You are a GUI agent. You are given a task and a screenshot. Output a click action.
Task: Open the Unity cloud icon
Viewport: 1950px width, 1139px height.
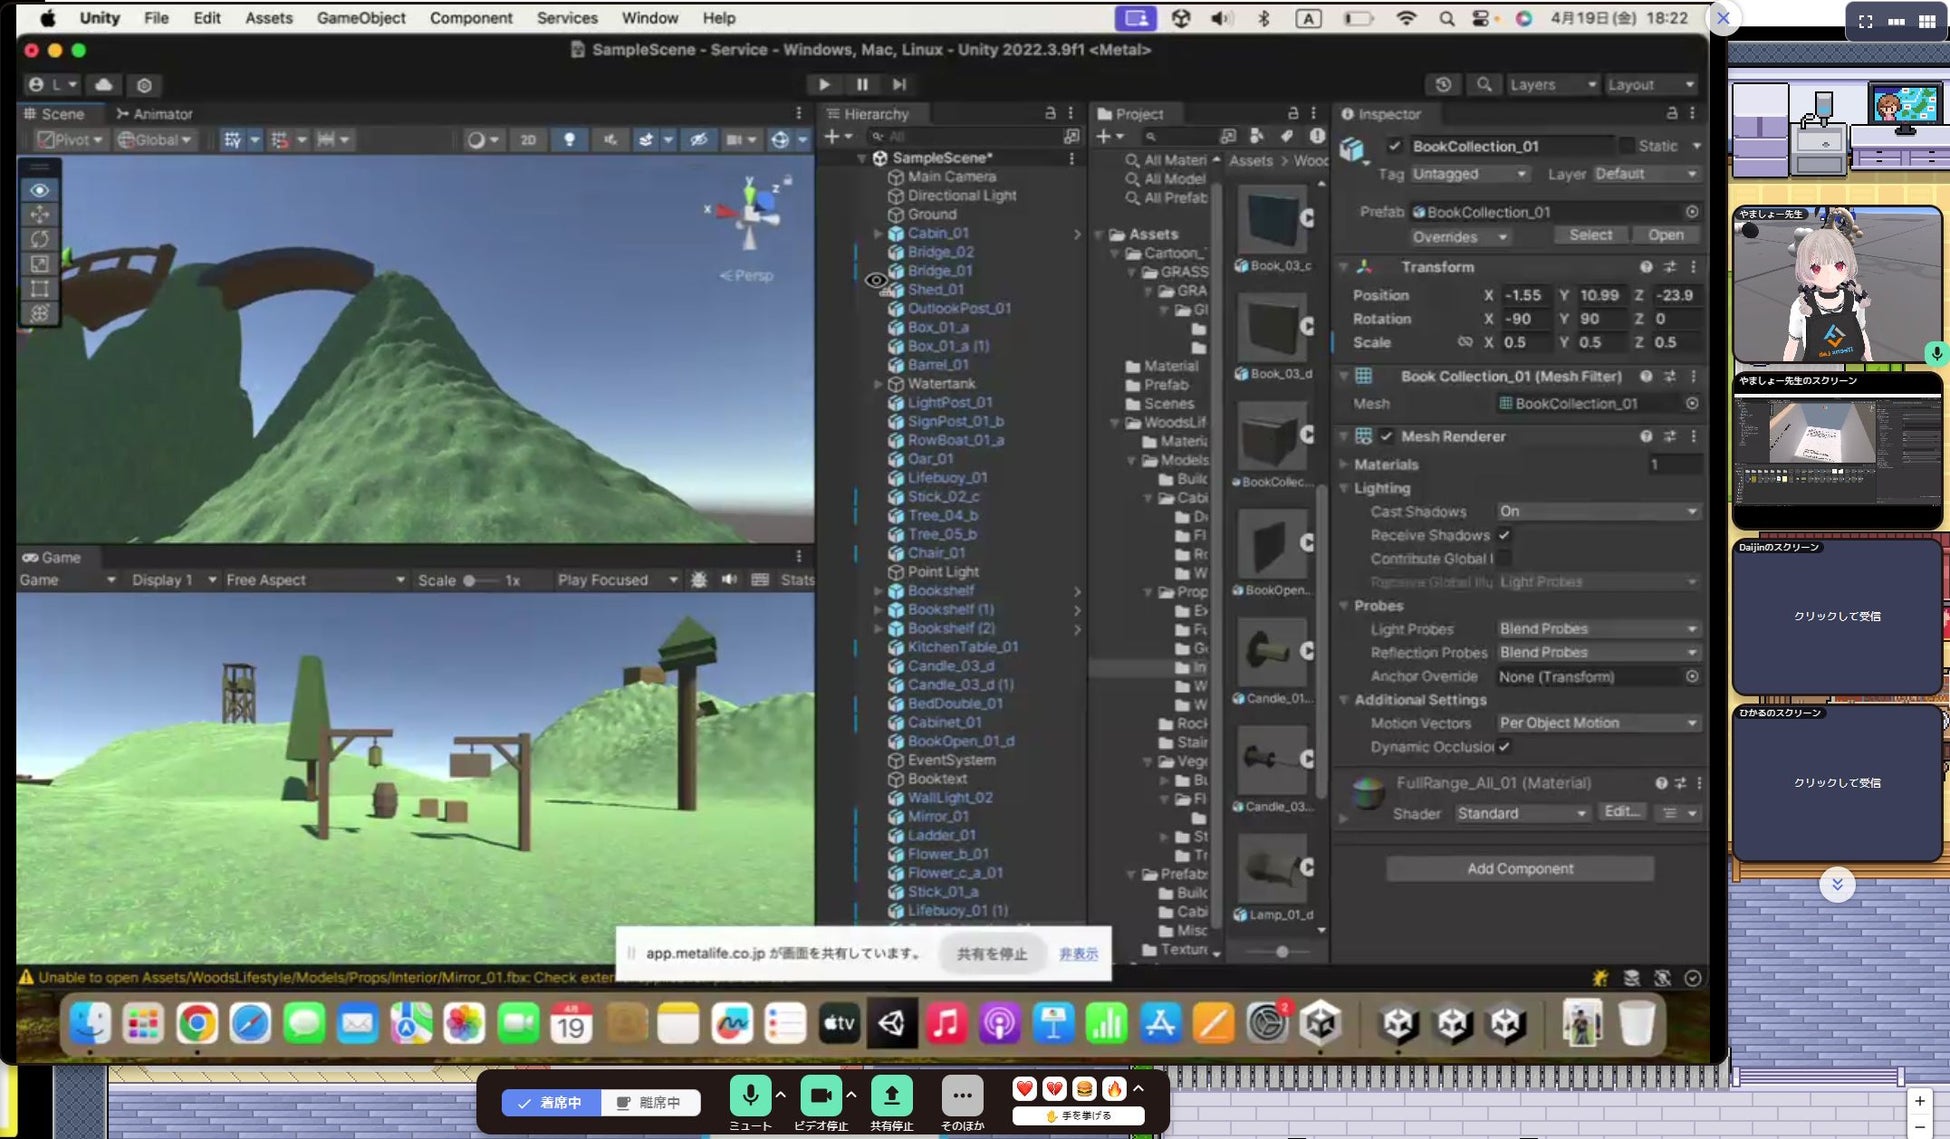(x=103, y=85)
